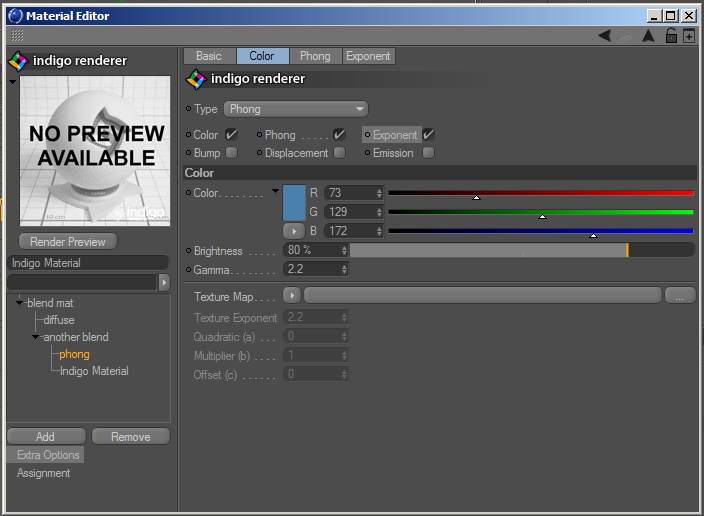Click the Cinema 4D title bar icon
This screenshot has width=704, height=516.
coord(15,16)
